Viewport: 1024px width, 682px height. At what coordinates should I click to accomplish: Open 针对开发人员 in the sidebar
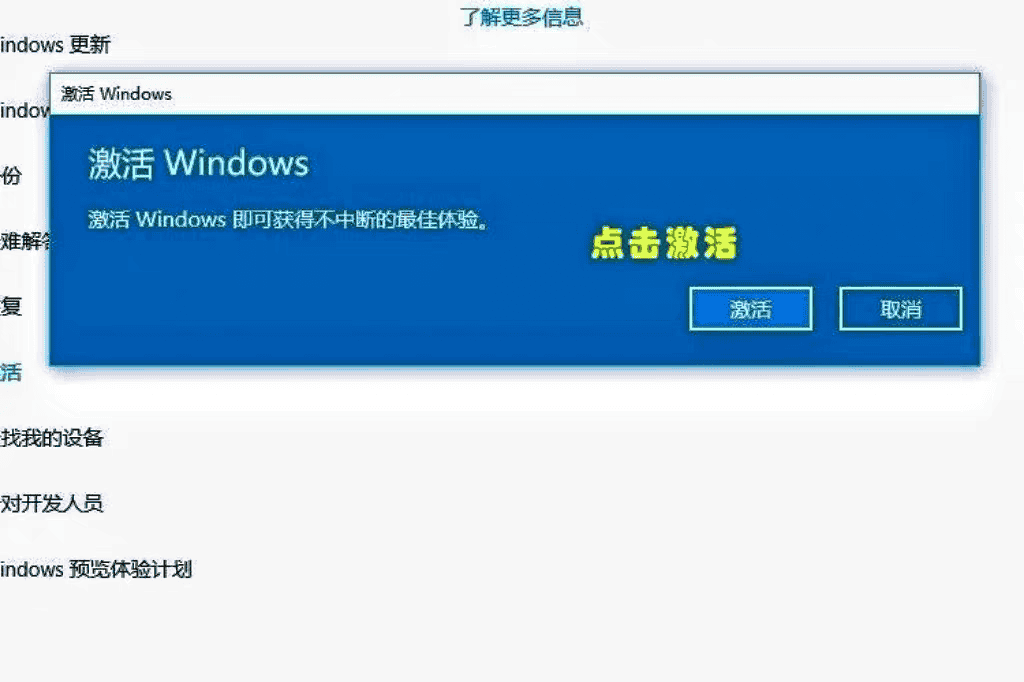point(52,503)
